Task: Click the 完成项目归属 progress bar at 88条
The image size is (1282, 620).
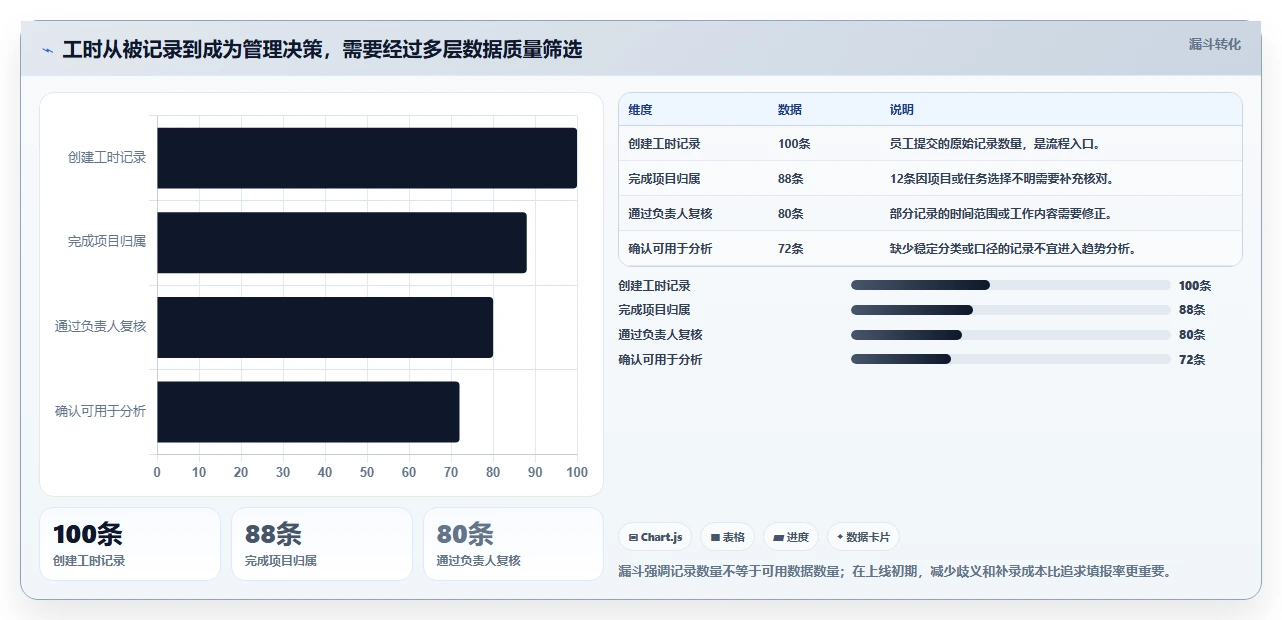Action: [1010, 310]
